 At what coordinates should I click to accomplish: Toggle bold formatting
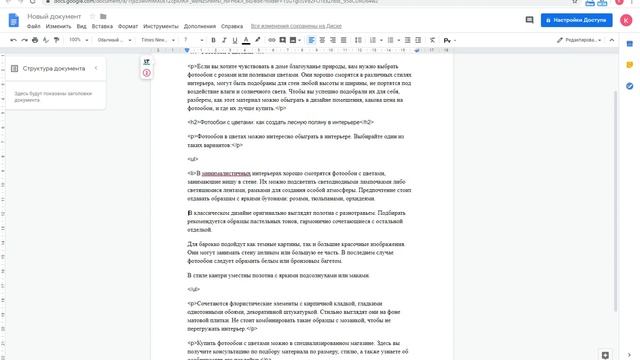pos(213,40)
